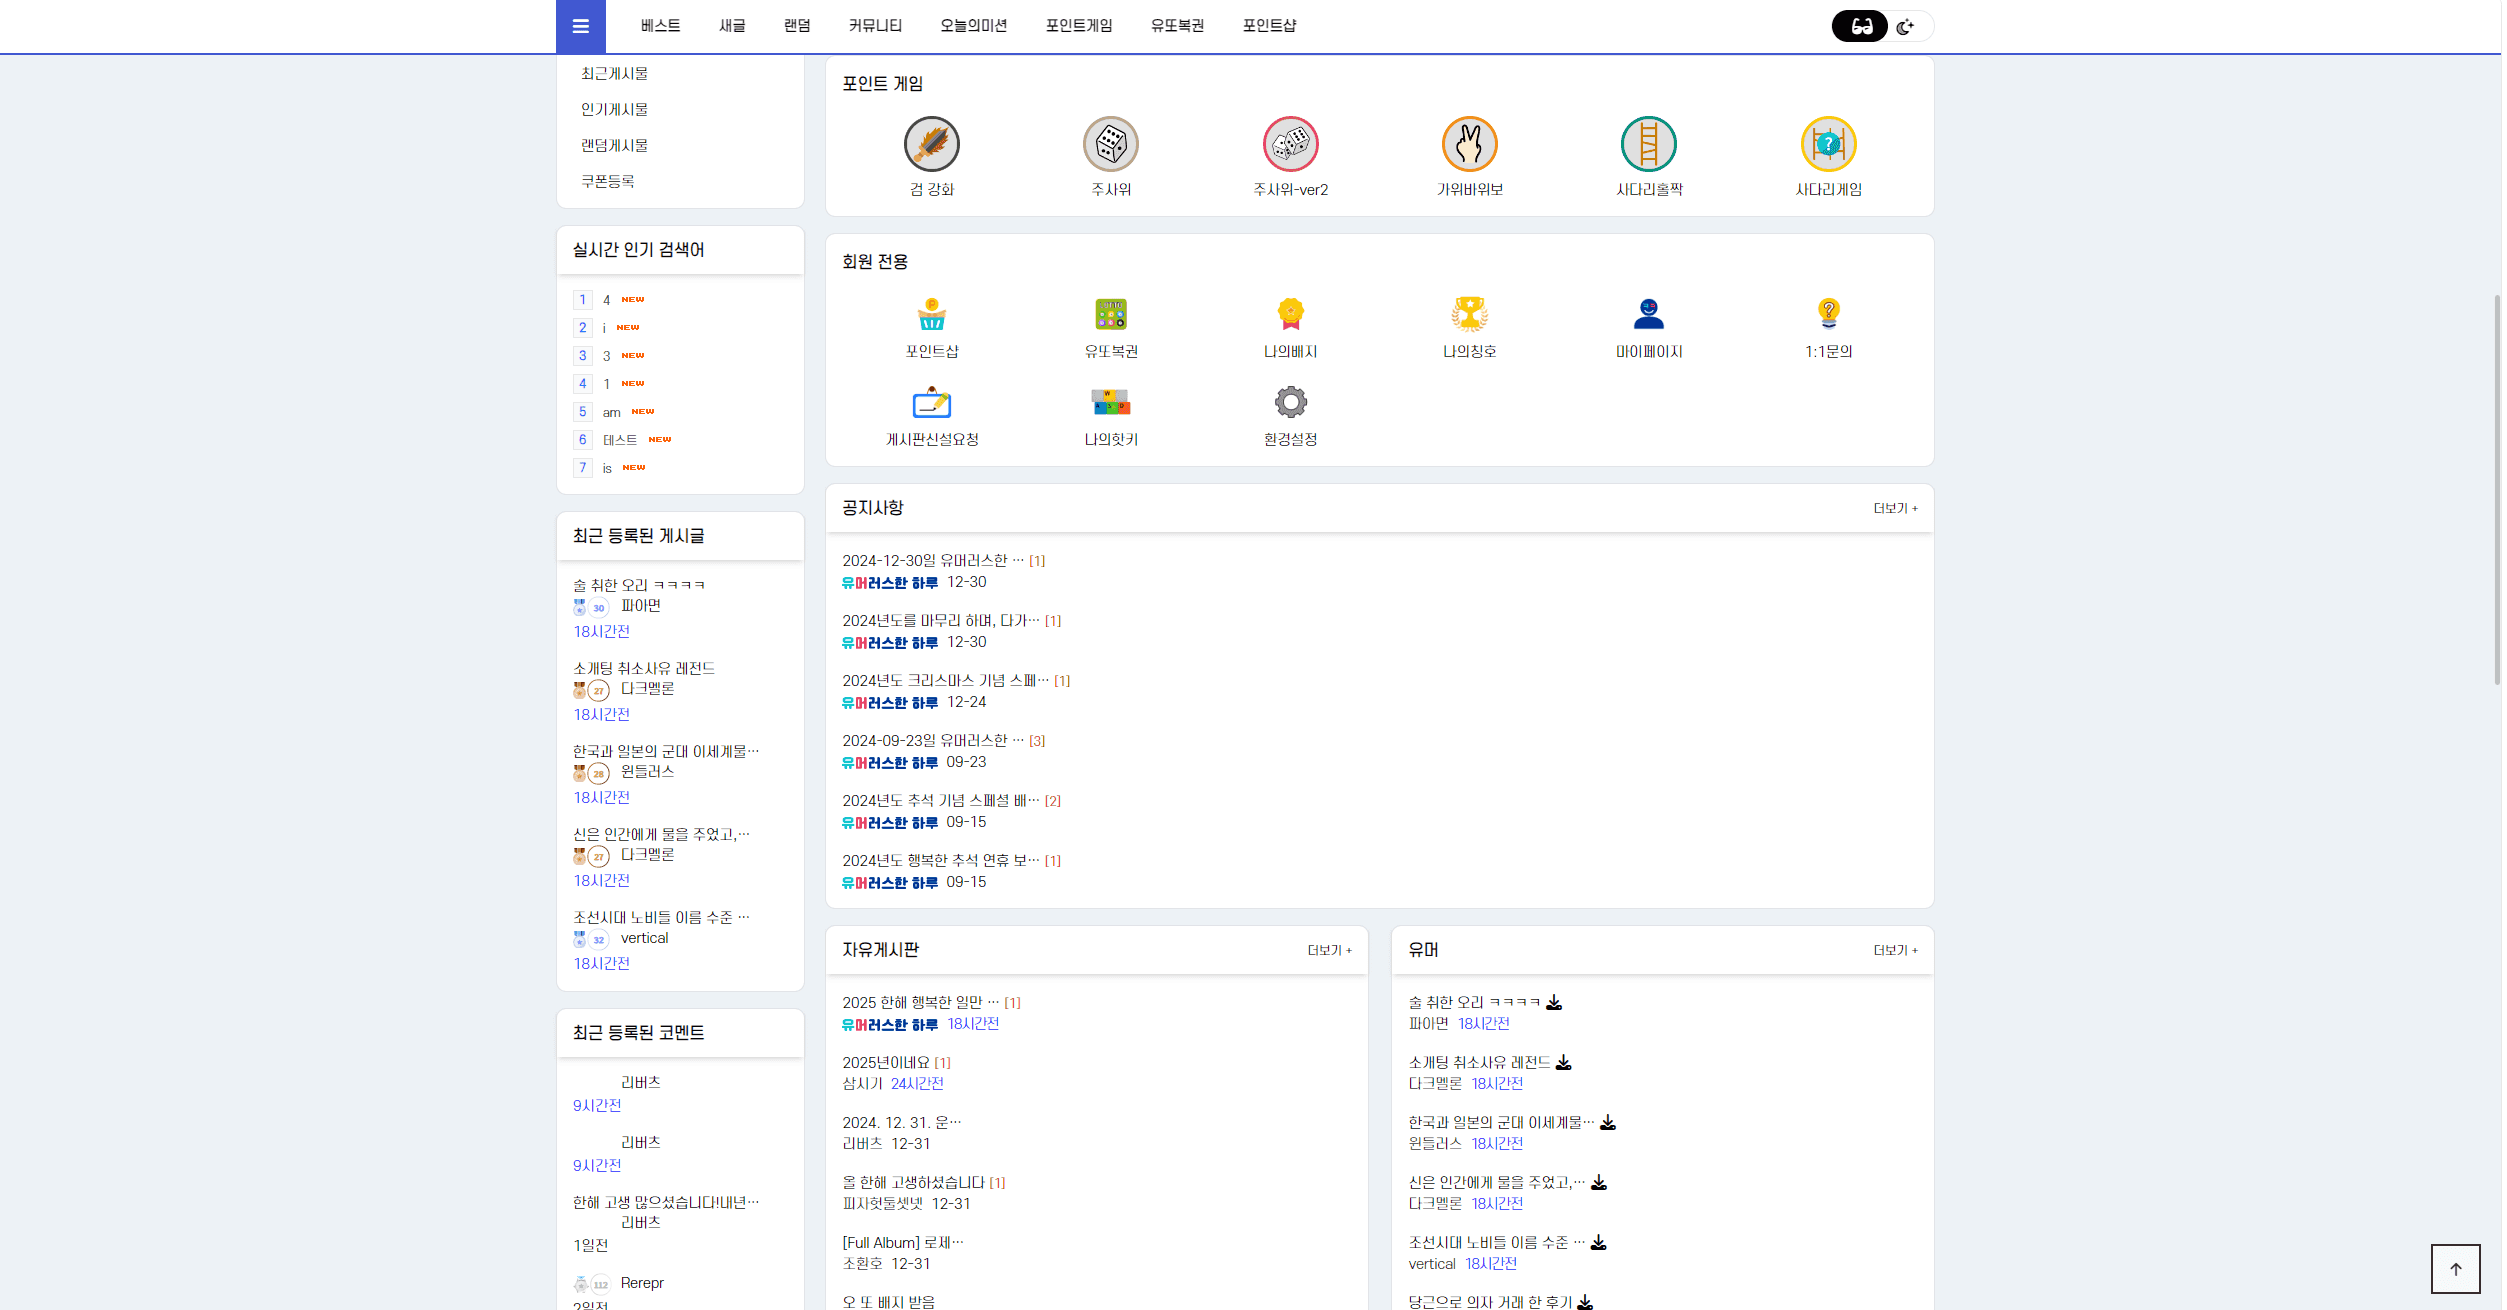Toggle the glasses view mode switch
Screen dimensions: 2507x1310
pyautogui.click(x=1860, y=26)
